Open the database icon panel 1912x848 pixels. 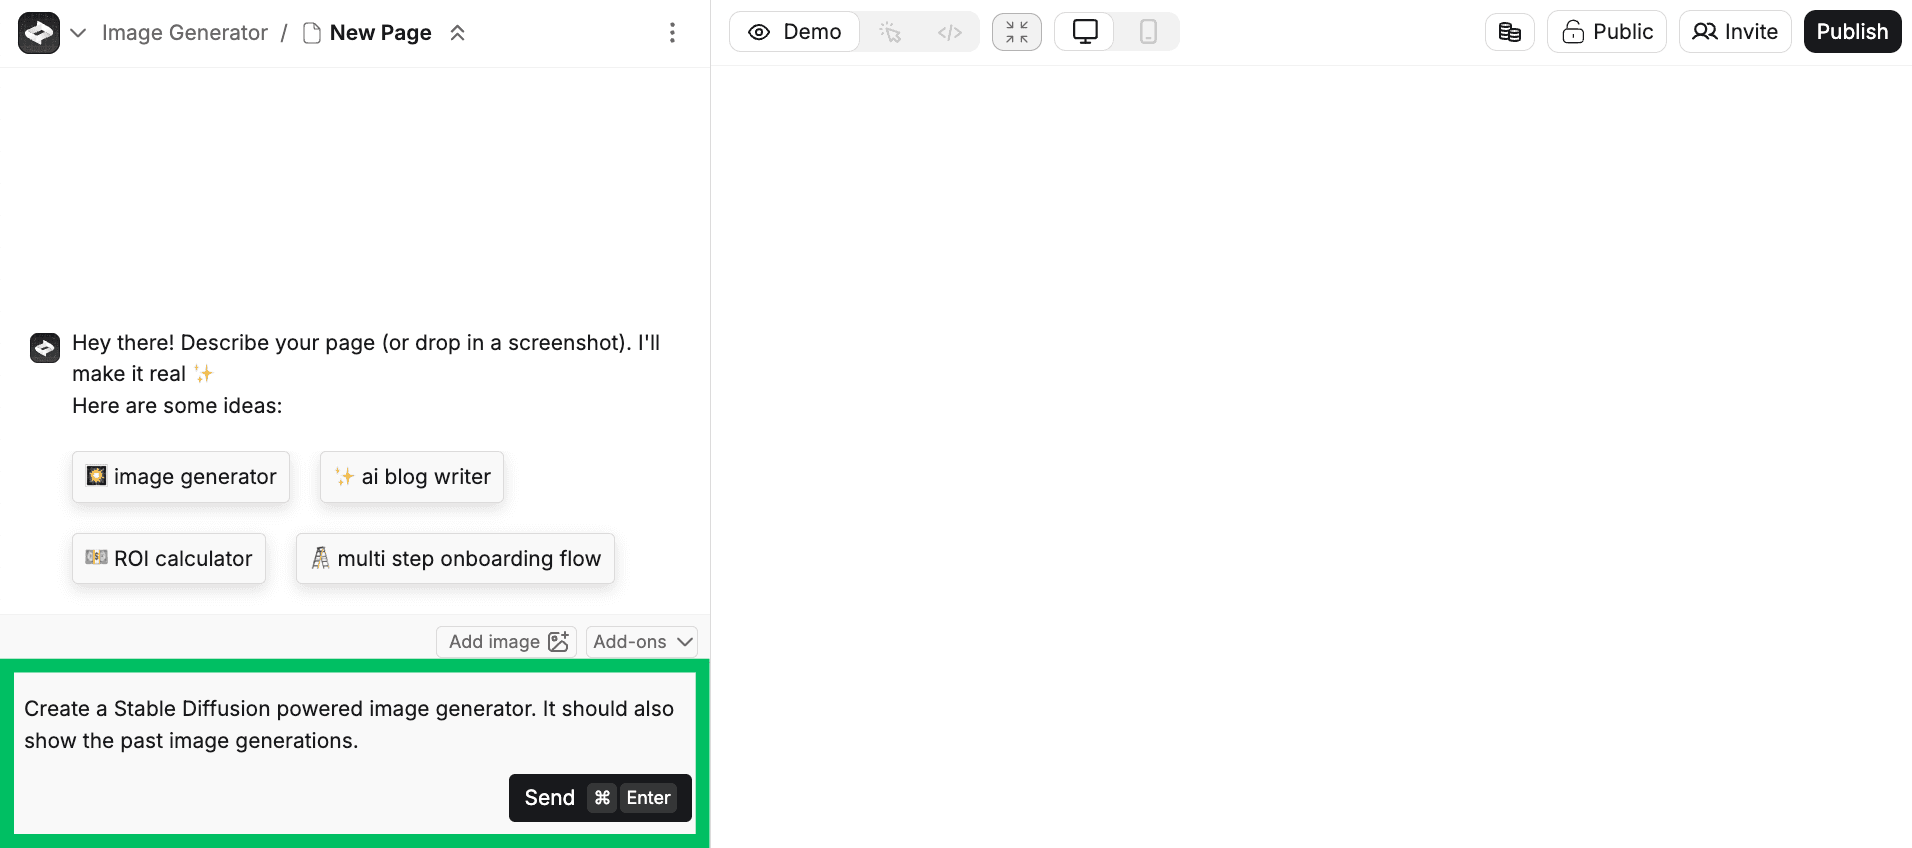[x=1509, y=32]
